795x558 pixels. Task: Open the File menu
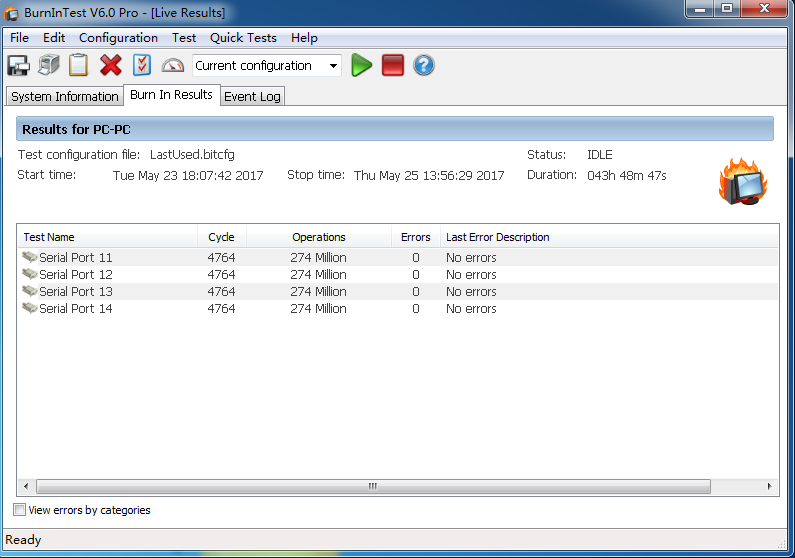(19, 38)
